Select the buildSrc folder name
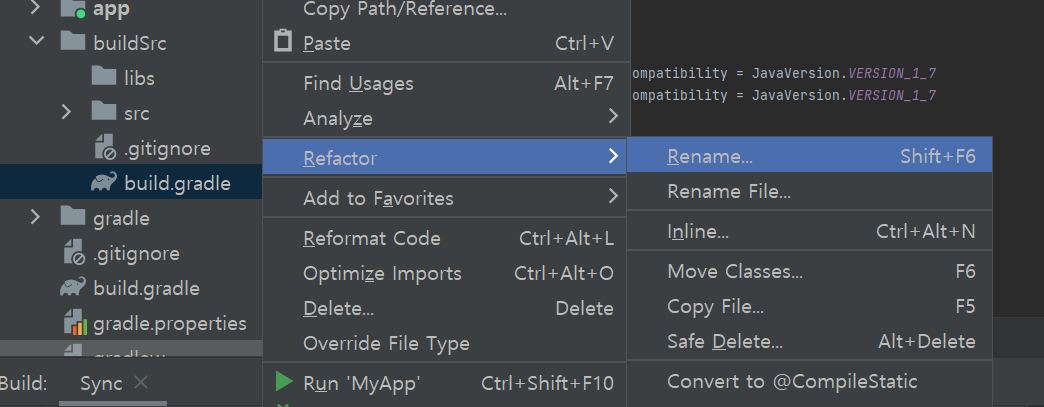 coord(130,43)
